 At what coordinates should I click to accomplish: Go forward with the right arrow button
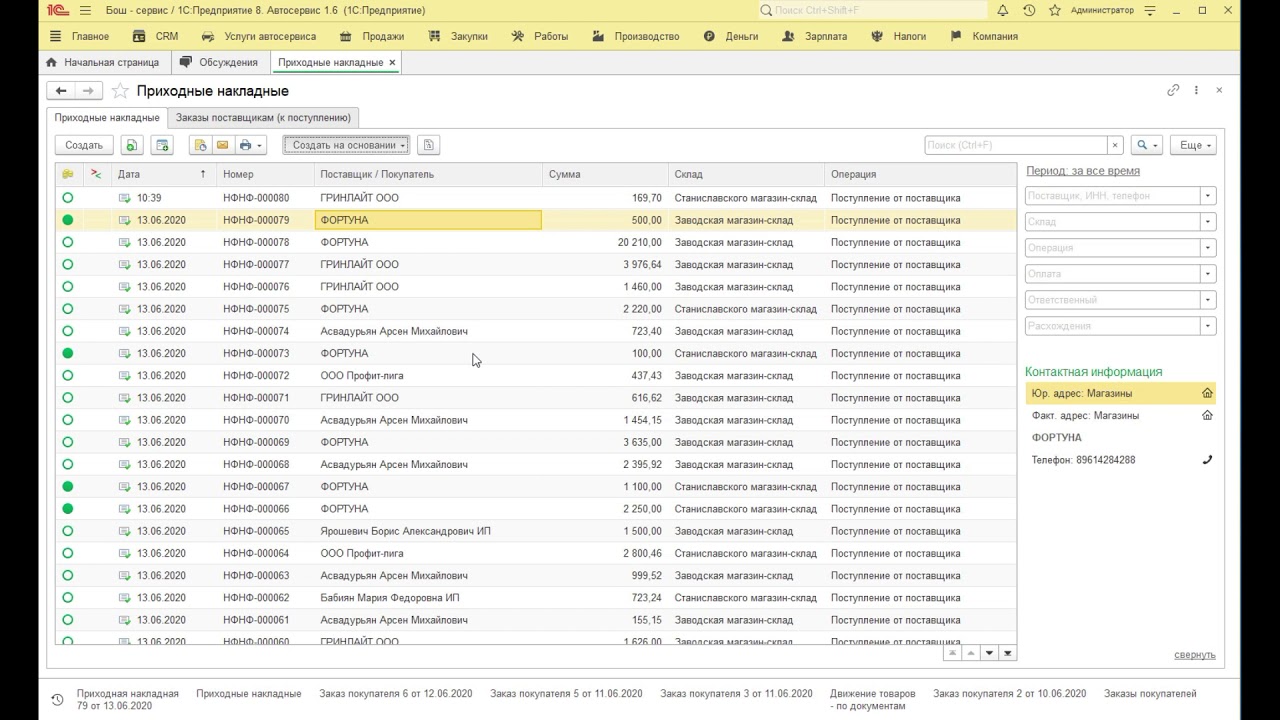[x=88, y=91]
